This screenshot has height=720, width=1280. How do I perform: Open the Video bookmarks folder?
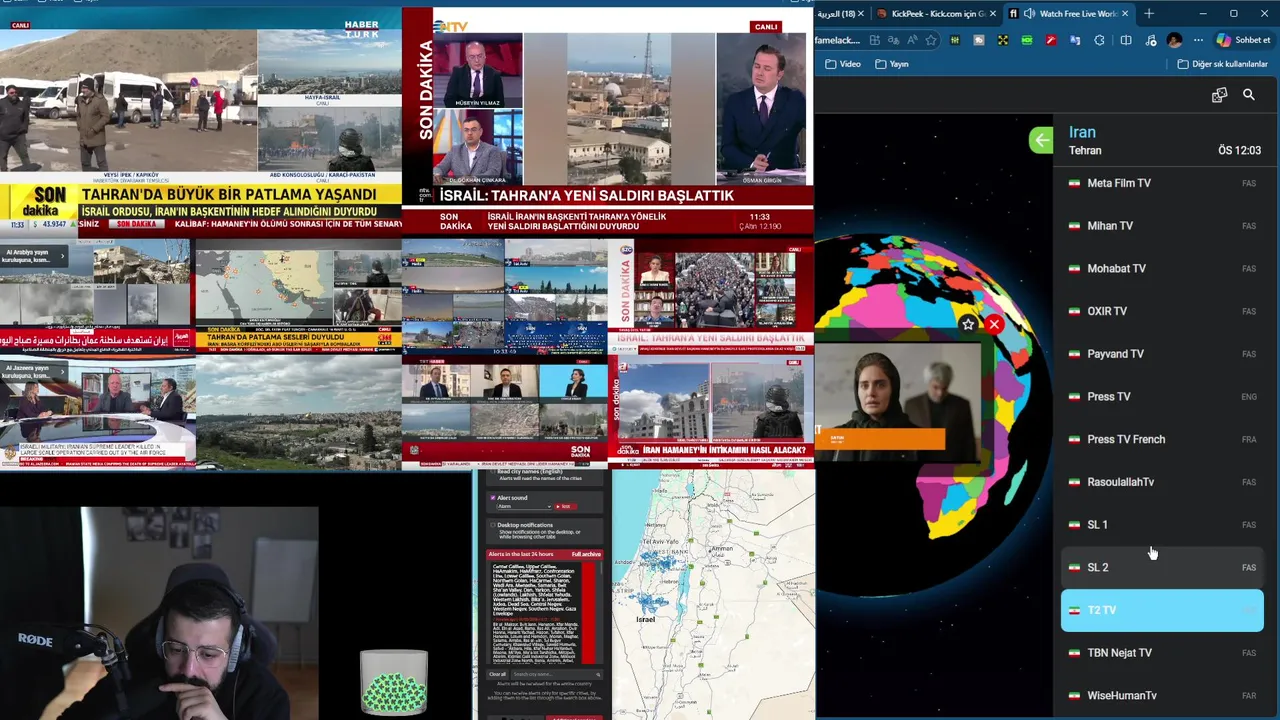[x=842, y=64]
